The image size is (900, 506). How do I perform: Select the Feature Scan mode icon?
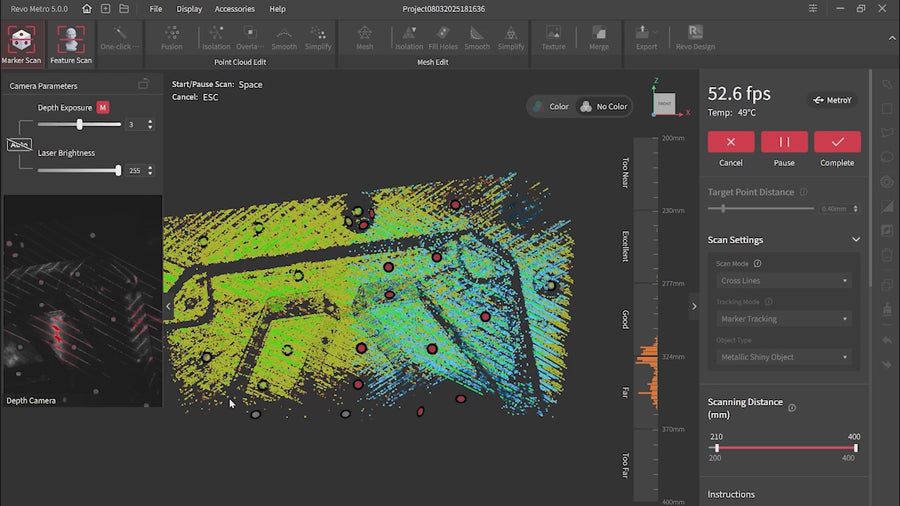click(x=70, y=40)
